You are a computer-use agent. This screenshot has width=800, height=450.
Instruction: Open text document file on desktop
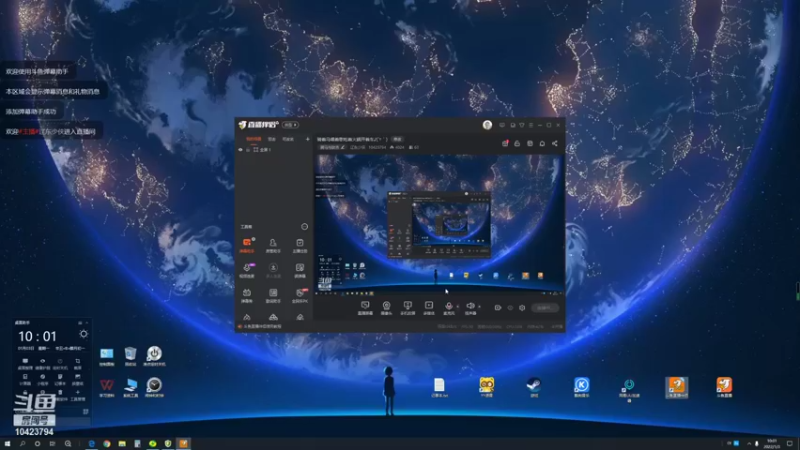tap(439, 387)
